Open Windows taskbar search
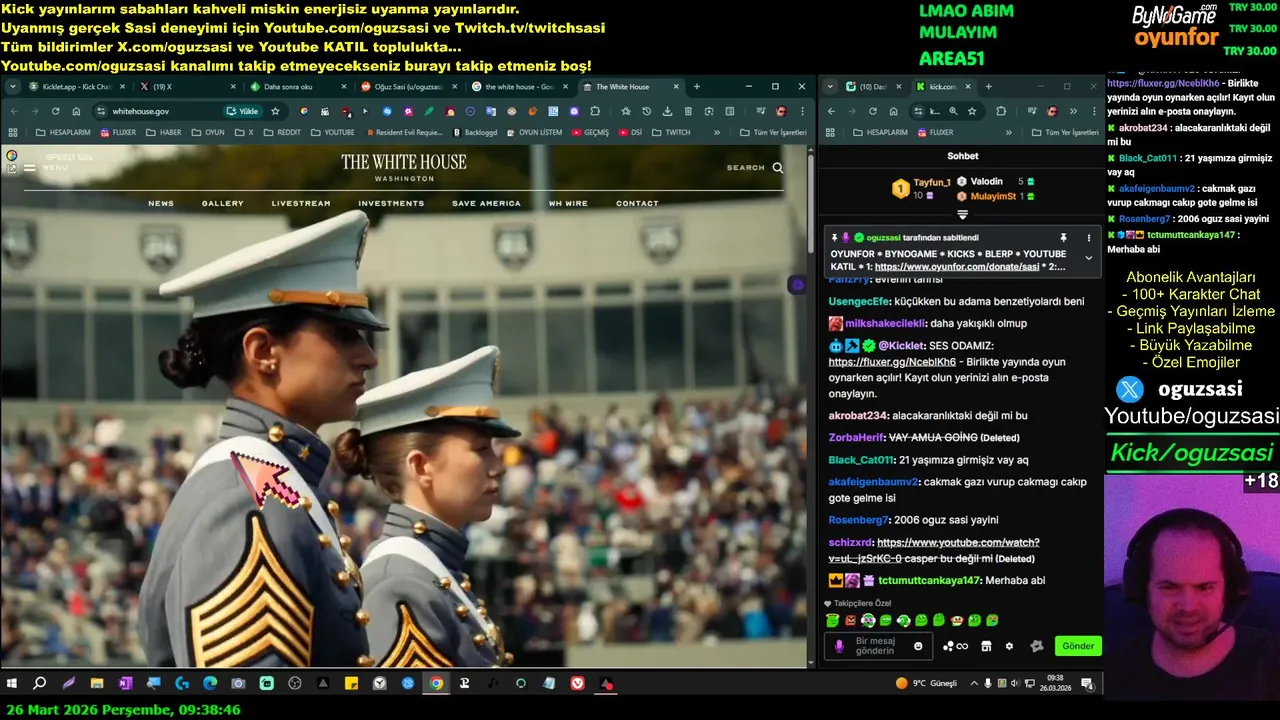 (40, 684)
